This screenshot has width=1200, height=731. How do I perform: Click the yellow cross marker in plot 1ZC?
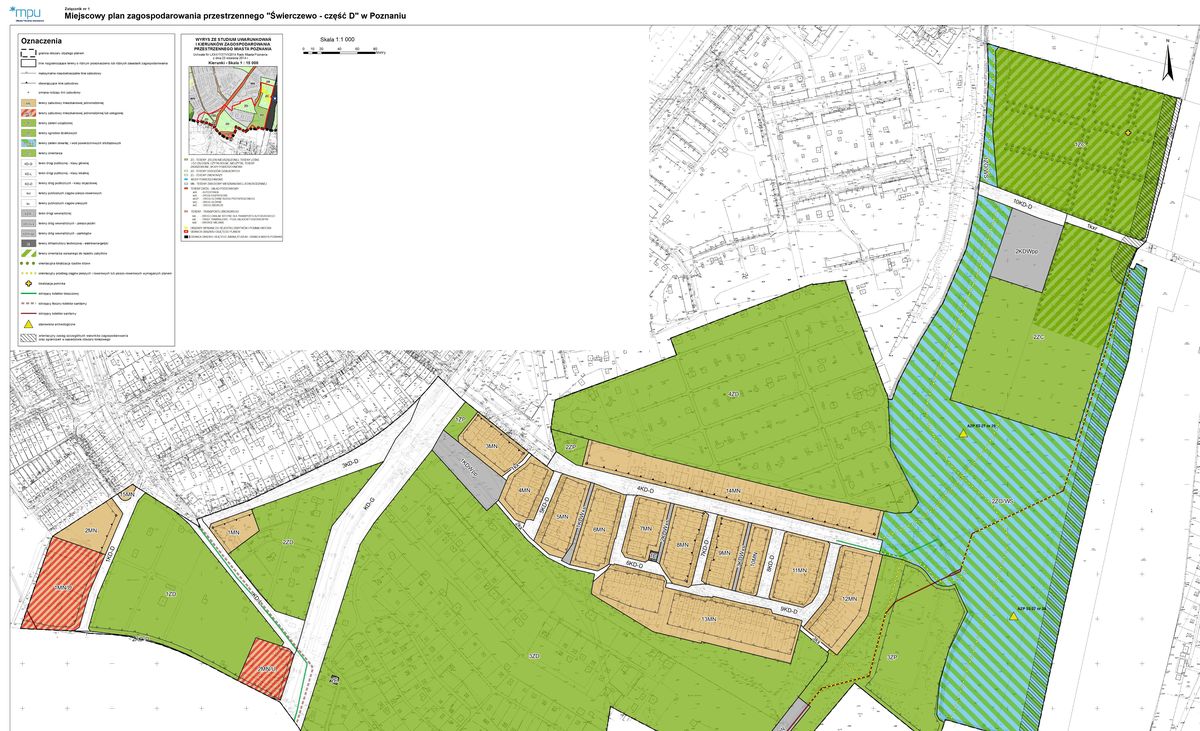(1128, 133)
